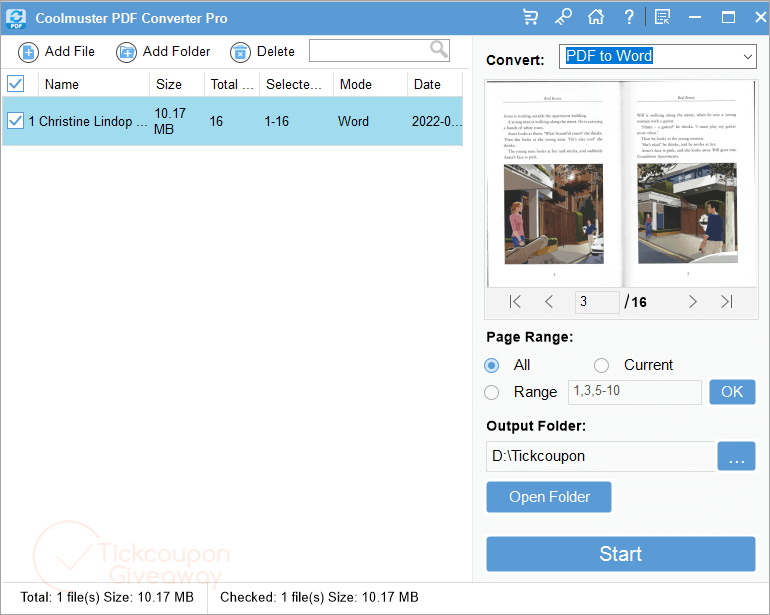Go to previous preview page
The width and height of the screenshot is (770, 615).
coord(549,302)
